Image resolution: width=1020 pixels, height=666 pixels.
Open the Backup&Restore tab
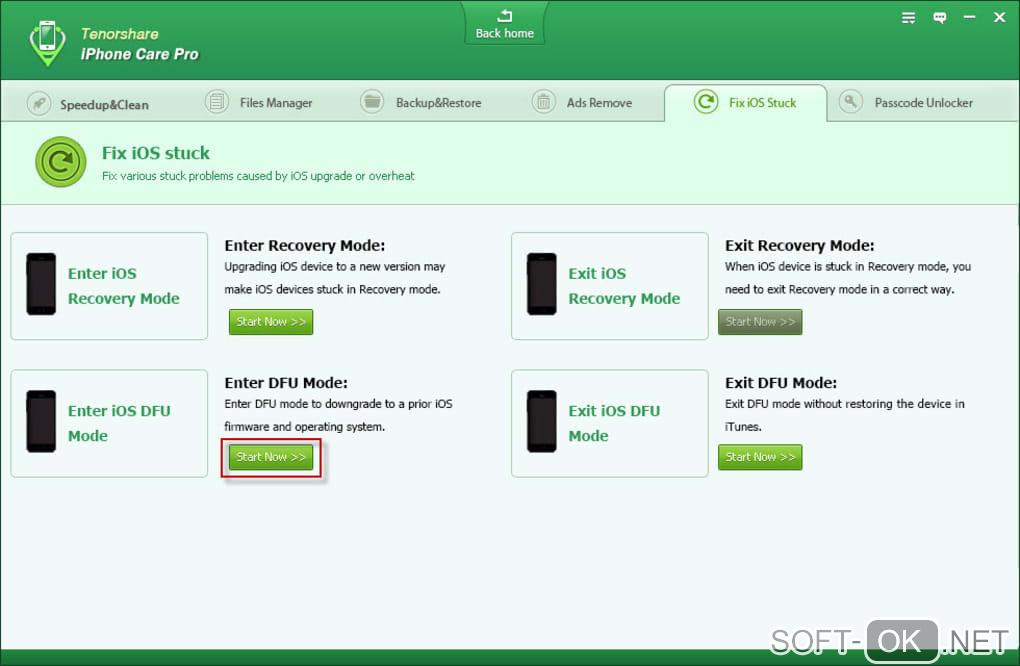pos(422,103)
